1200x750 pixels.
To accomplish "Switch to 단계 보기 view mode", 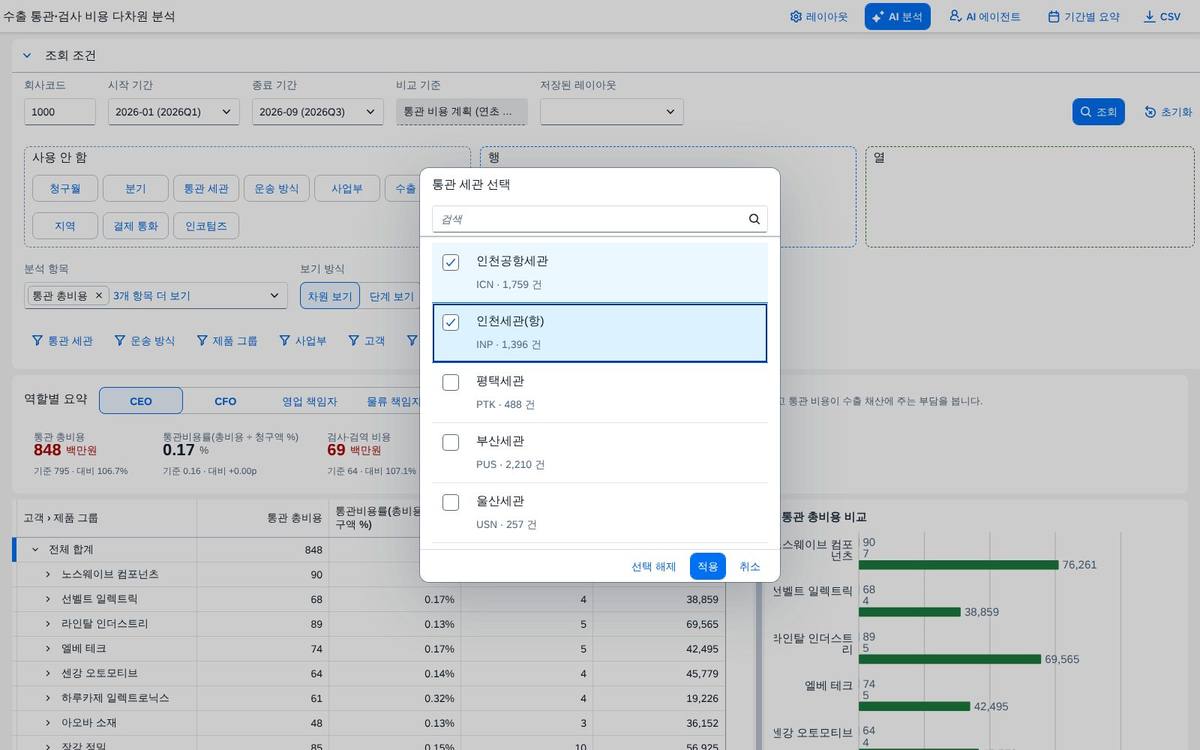I will (391, 296).
